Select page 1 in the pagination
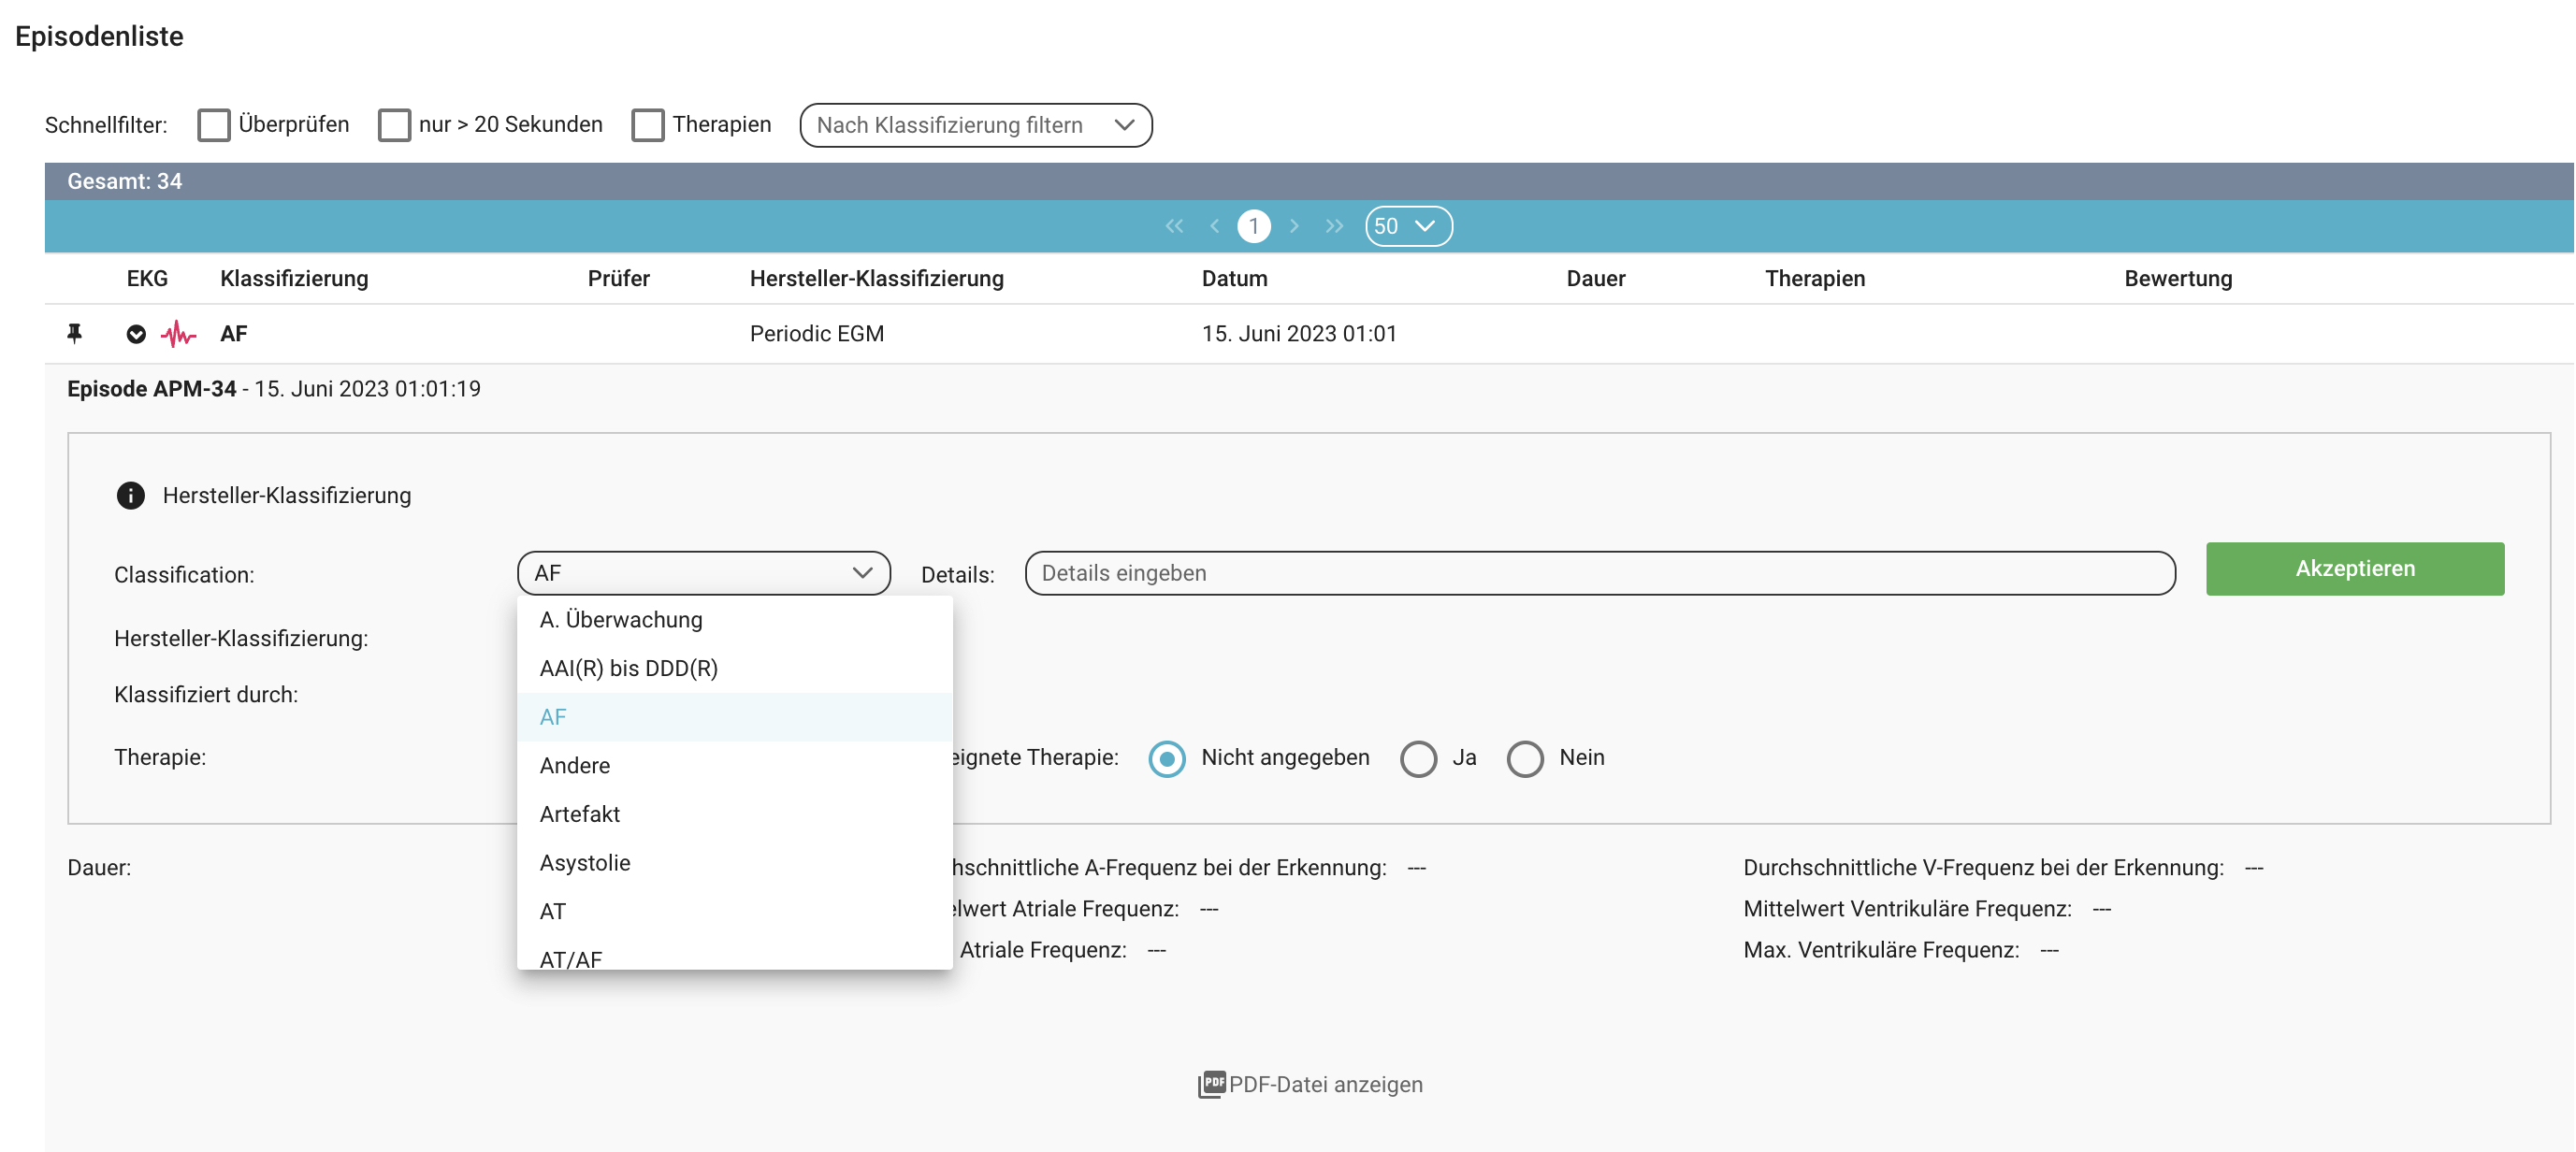This screenshot has height=1152, width=2576. [x=1254, y=226]
